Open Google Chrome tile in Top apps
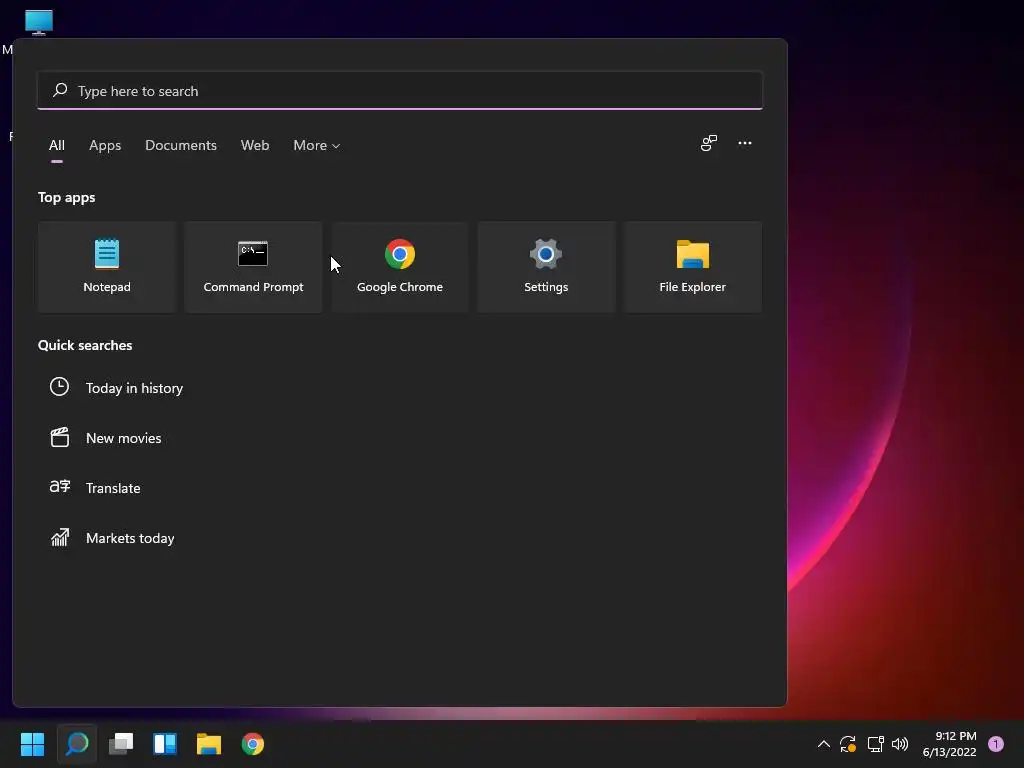Image resolution: width=1024 pixels, height=768 pixels. (x=400, y=266)
